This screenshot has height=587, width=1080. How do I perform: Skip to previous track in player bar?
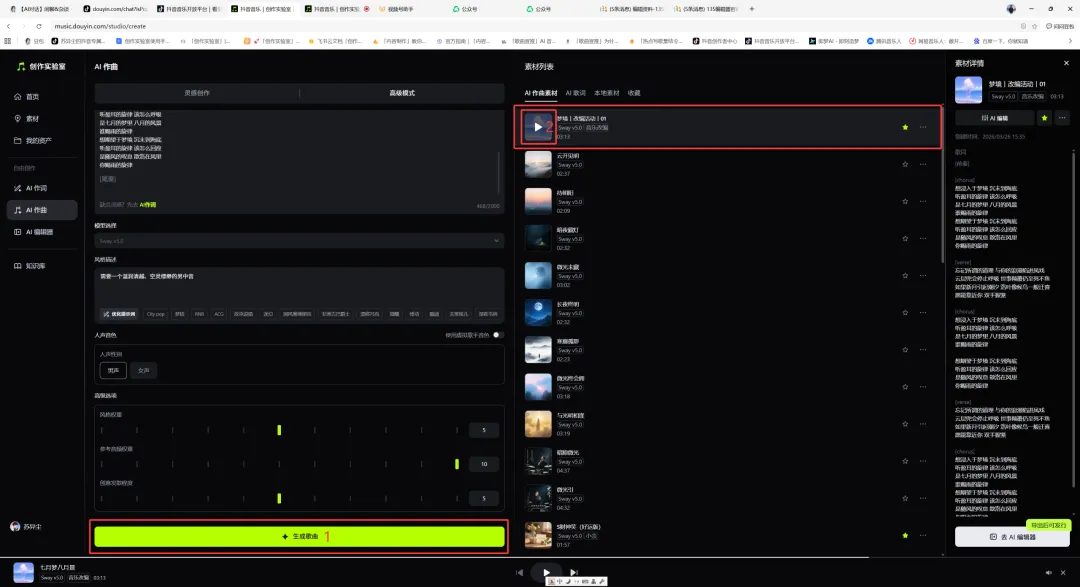[x=519, y=572]
